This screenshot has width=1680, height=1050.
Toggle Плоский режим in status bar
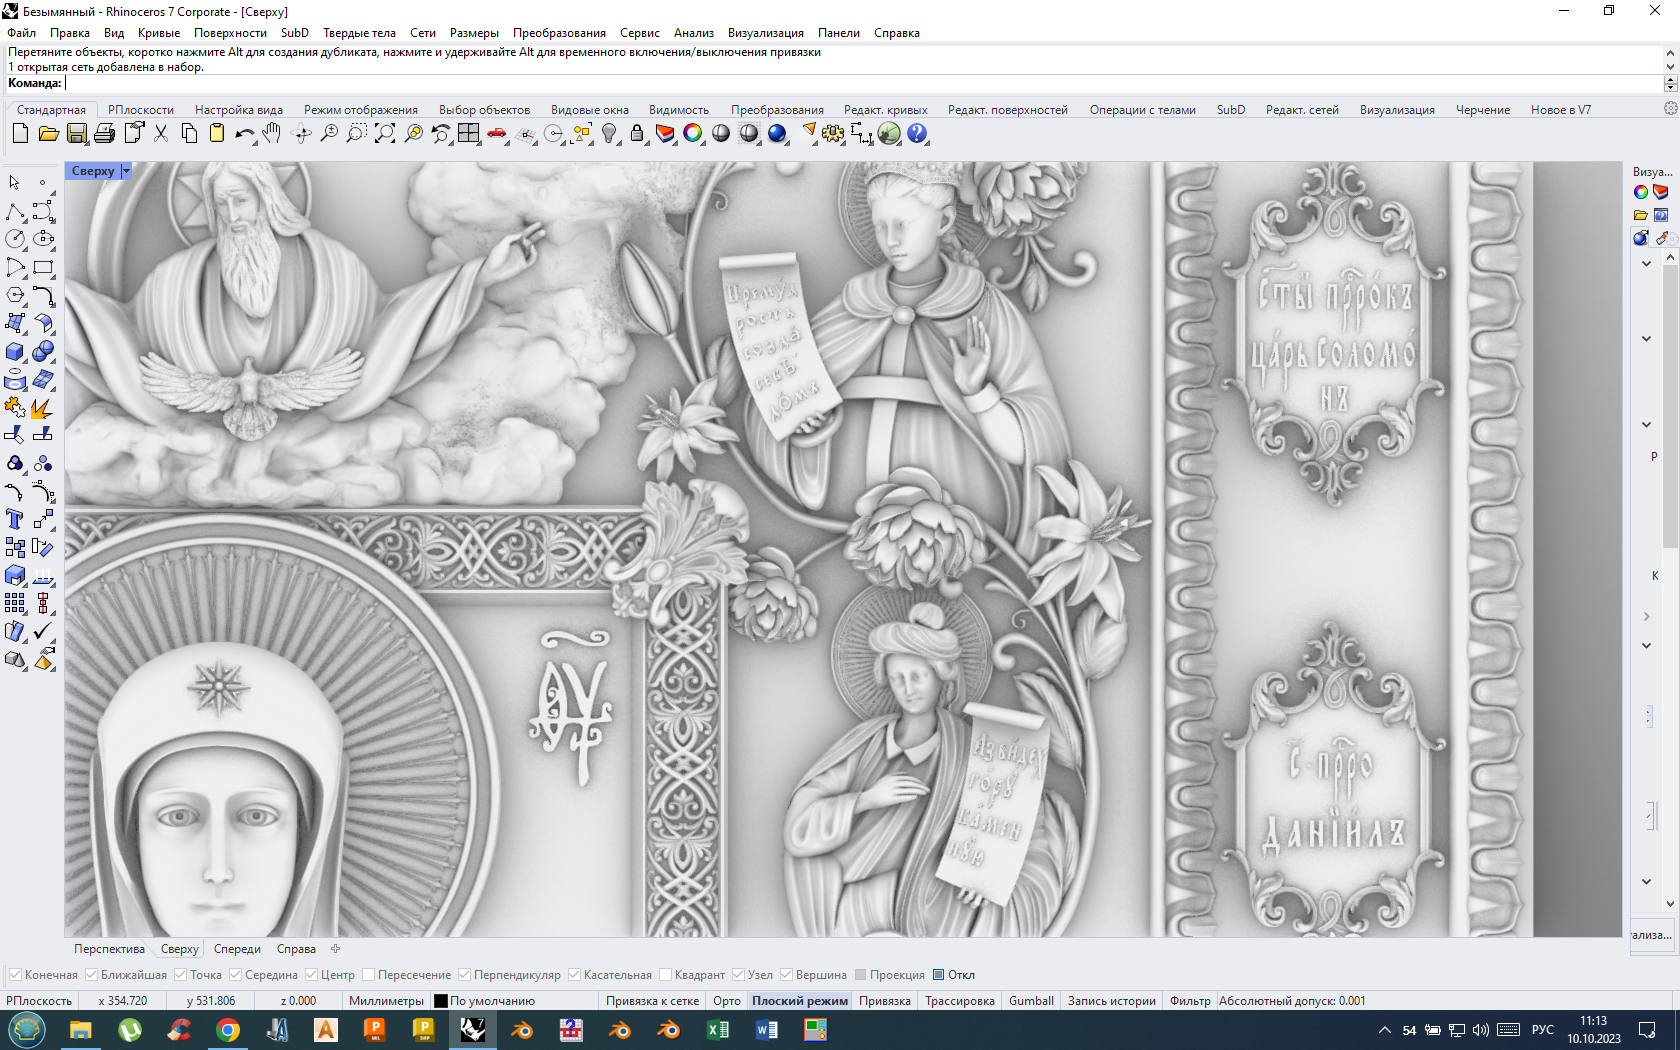[800, 1001]
